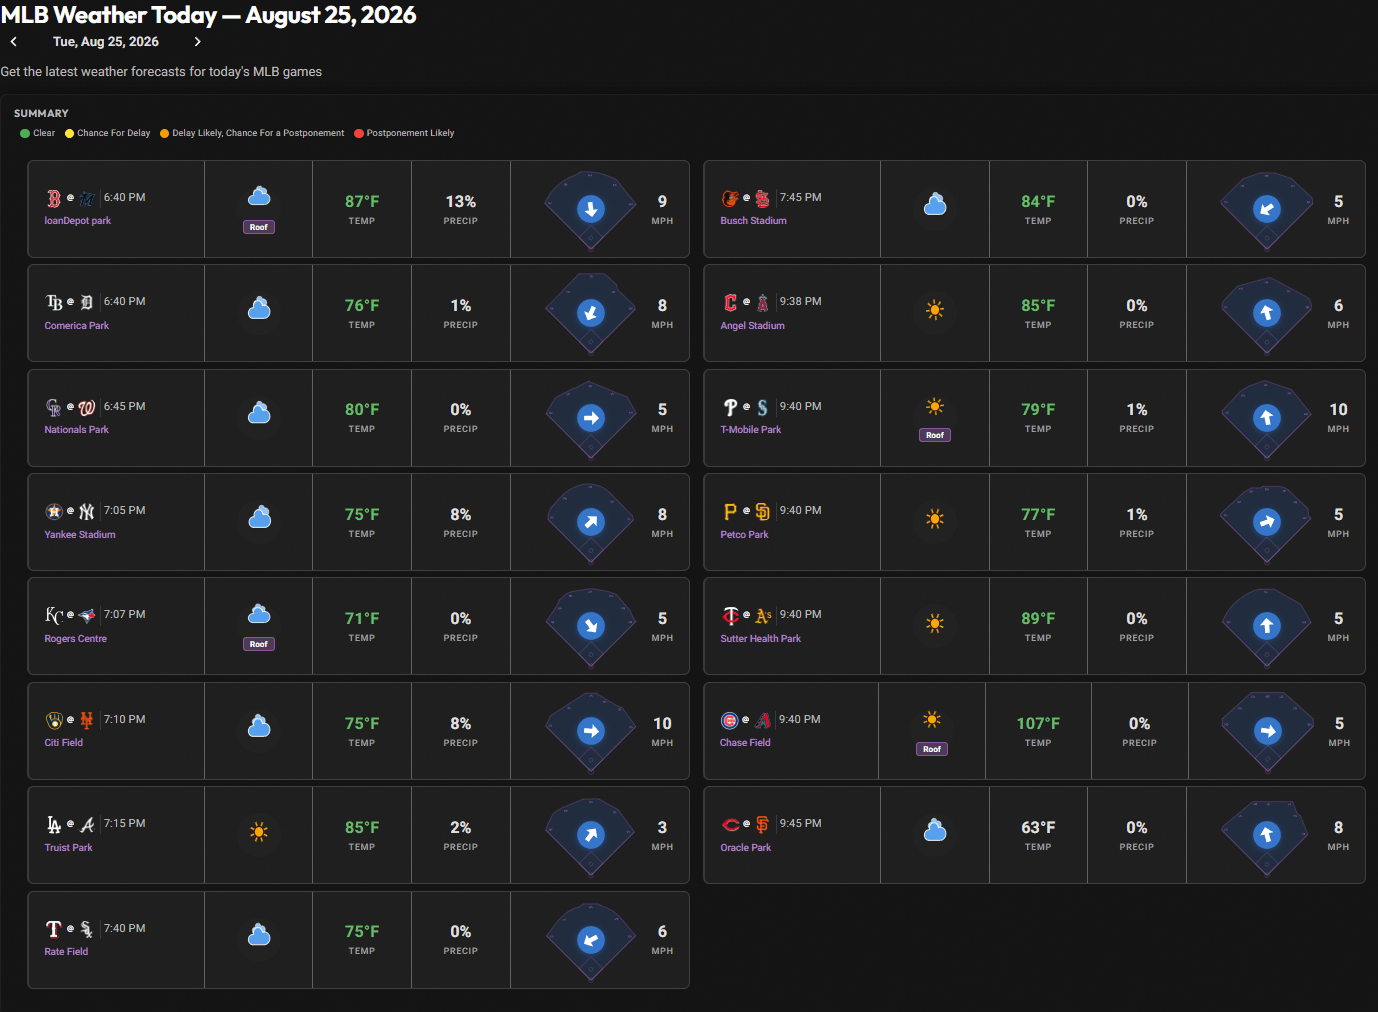Click wind direction arrow for Nationals Park
The height and width of the screenshot is (1012, 1378).
pyautogui.click(x=591, y=418)
